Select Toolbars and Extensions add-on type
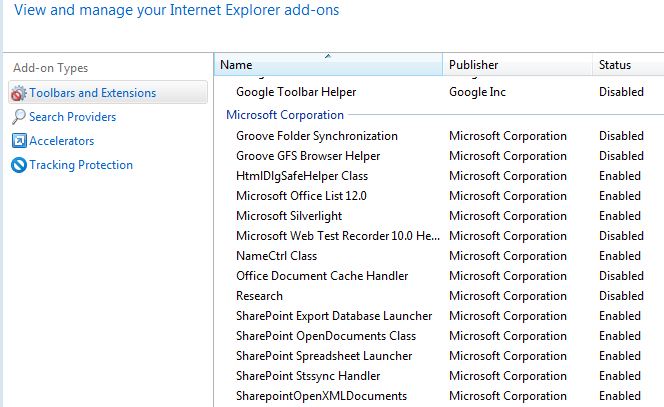 [x=108, y=92]
